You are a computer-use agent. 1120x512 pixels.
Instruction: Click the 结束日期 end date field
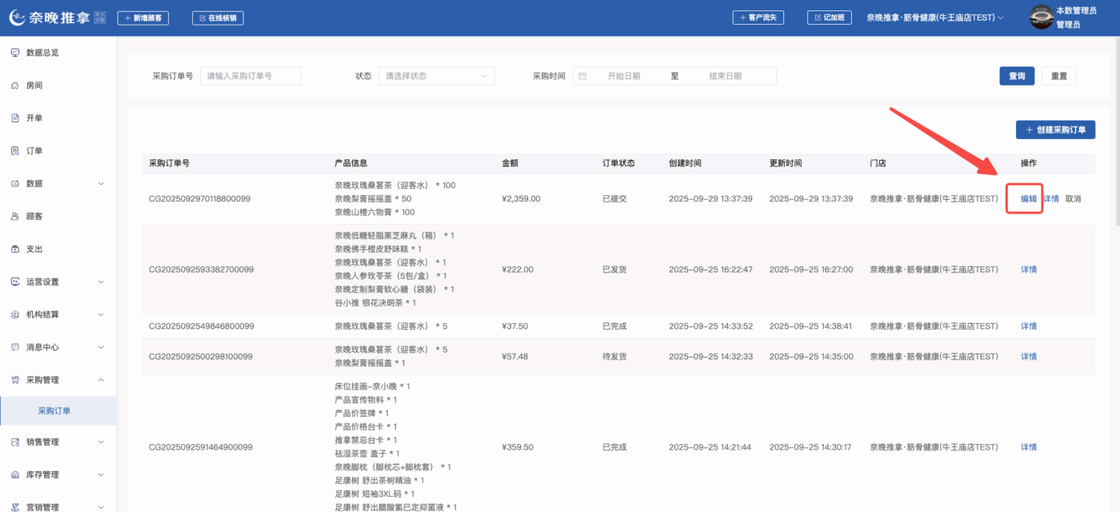725,76
